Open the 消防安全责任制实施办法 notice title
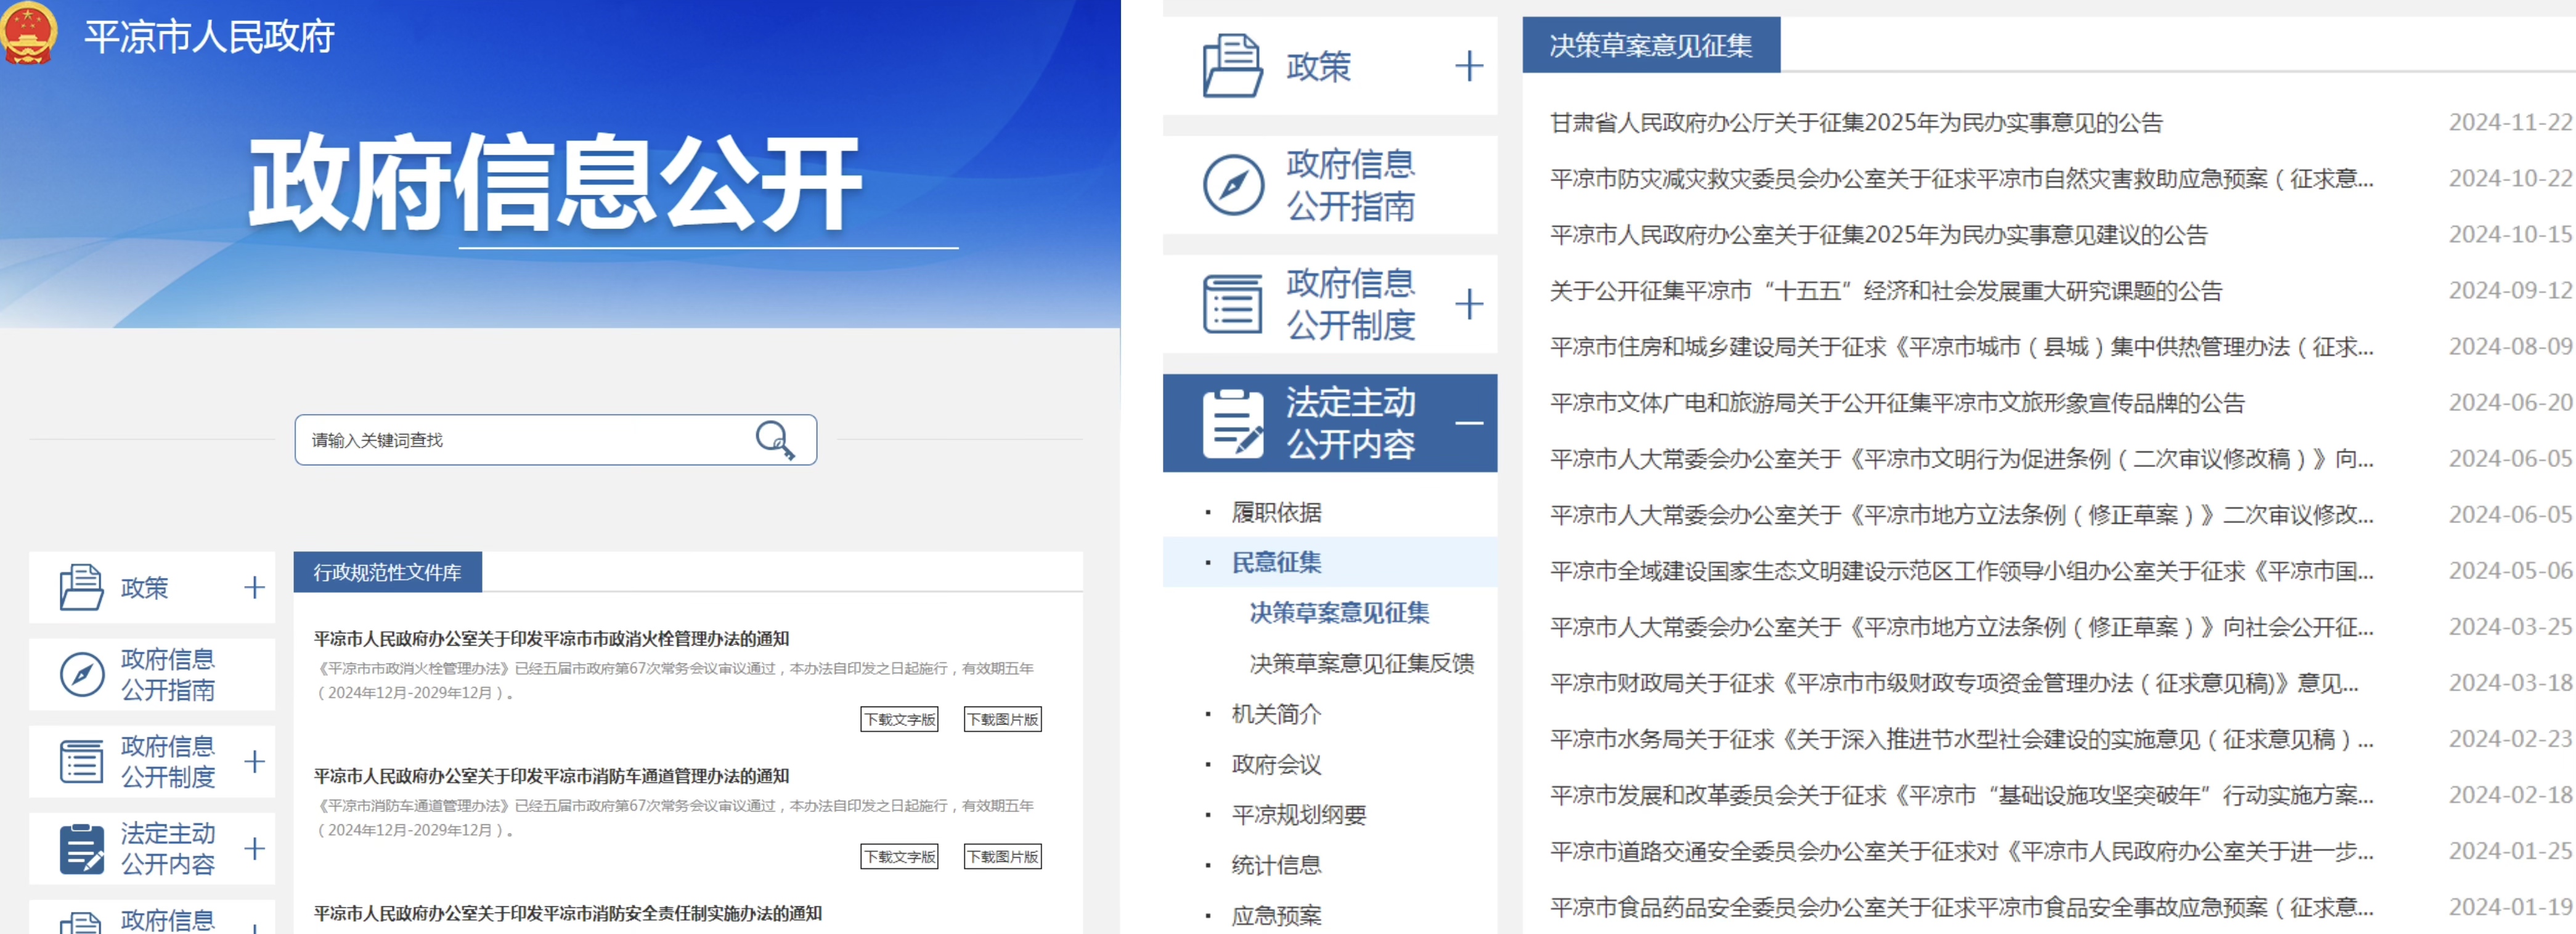The height and width of the screenshot is (934, 2576). [x=568, y=913]
